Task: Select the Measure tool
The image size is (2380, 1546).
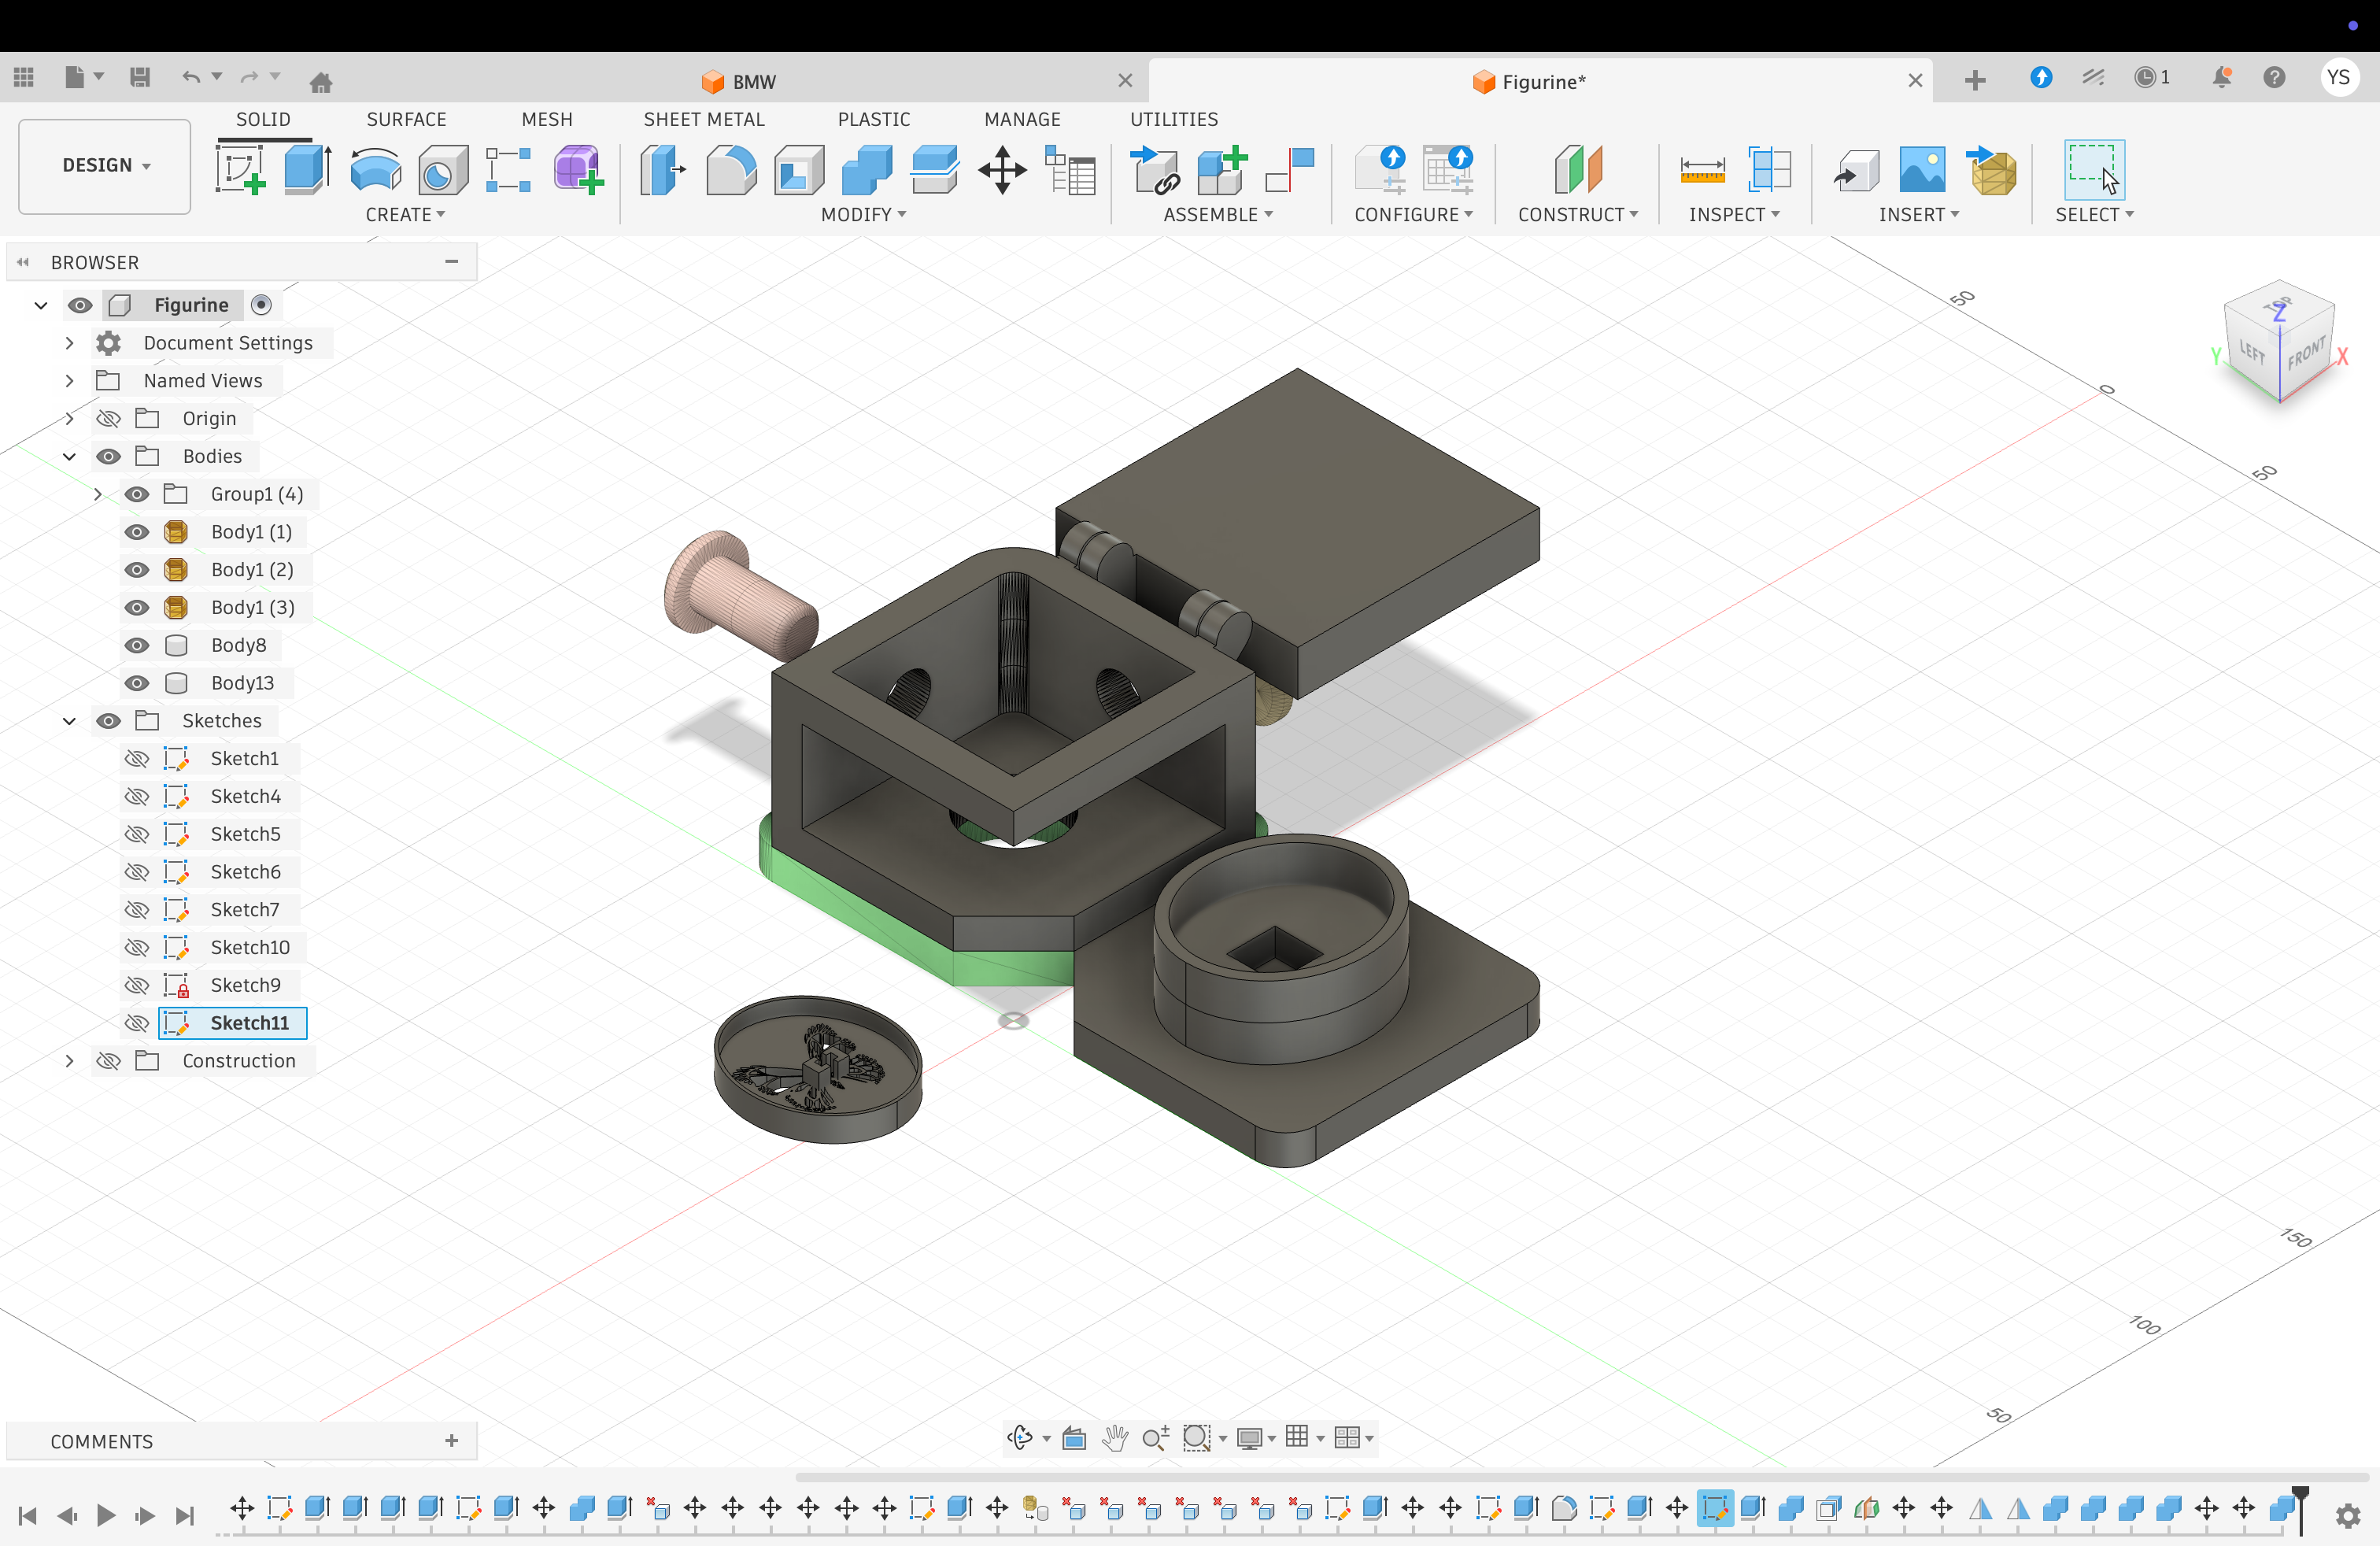Action: pos(1702,170)
